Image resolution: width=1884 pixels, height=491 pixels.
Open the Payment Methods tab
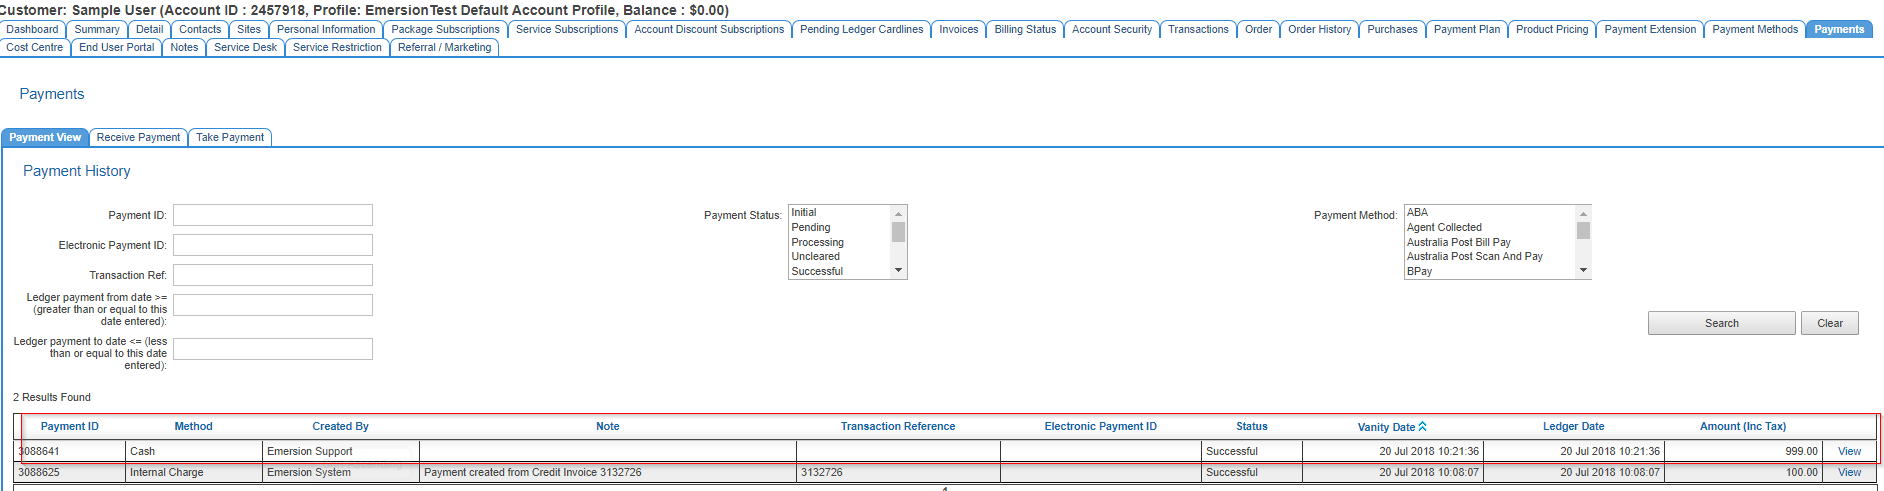click(1754, 30)
